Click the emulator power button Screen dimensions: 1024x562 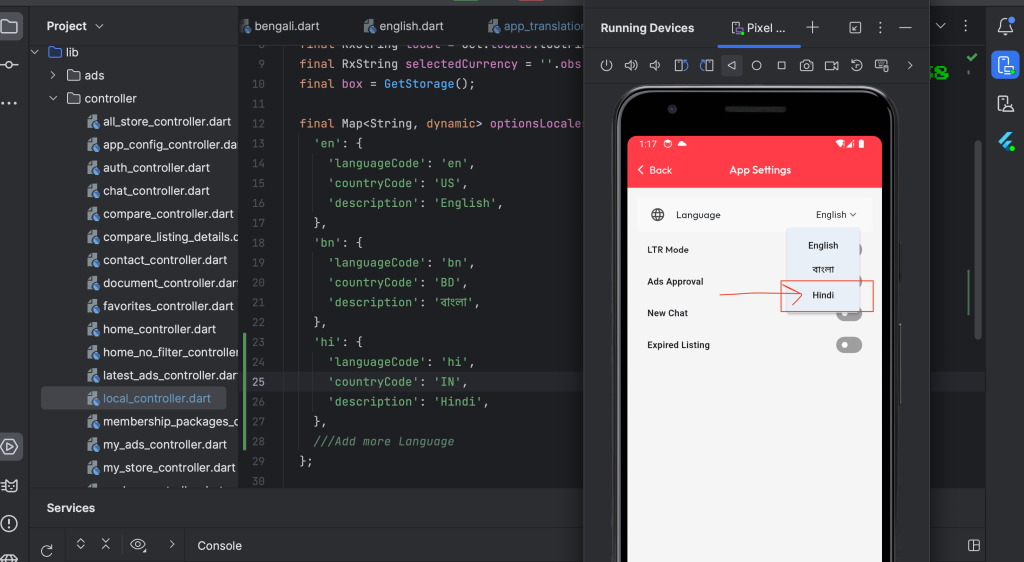point(607,65)
